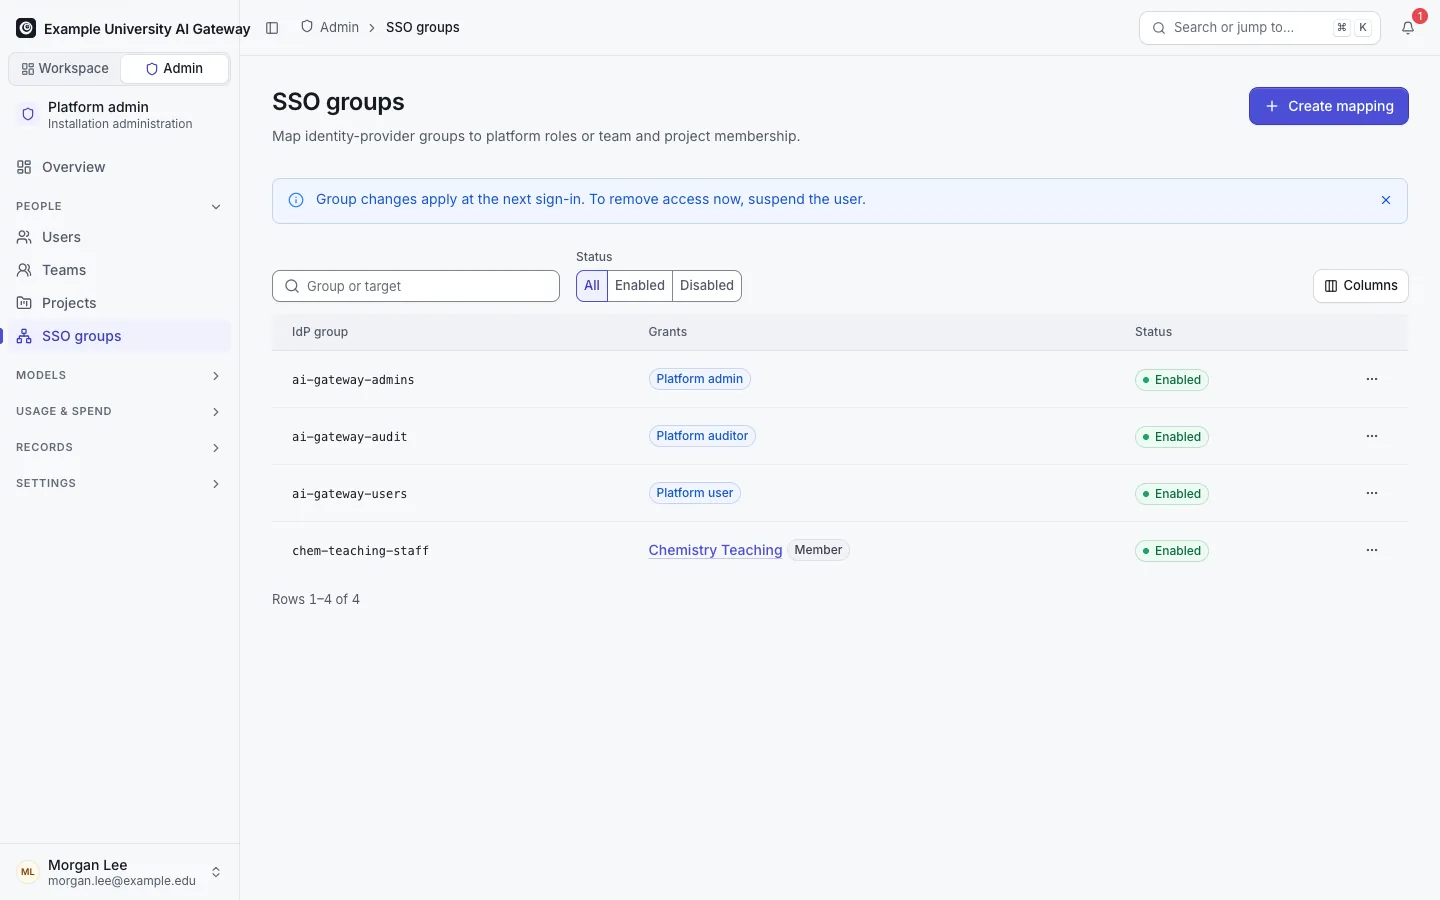Open row actions for ai-gateway-audit
This screenshot has height=900, width=1440.
1372,436
